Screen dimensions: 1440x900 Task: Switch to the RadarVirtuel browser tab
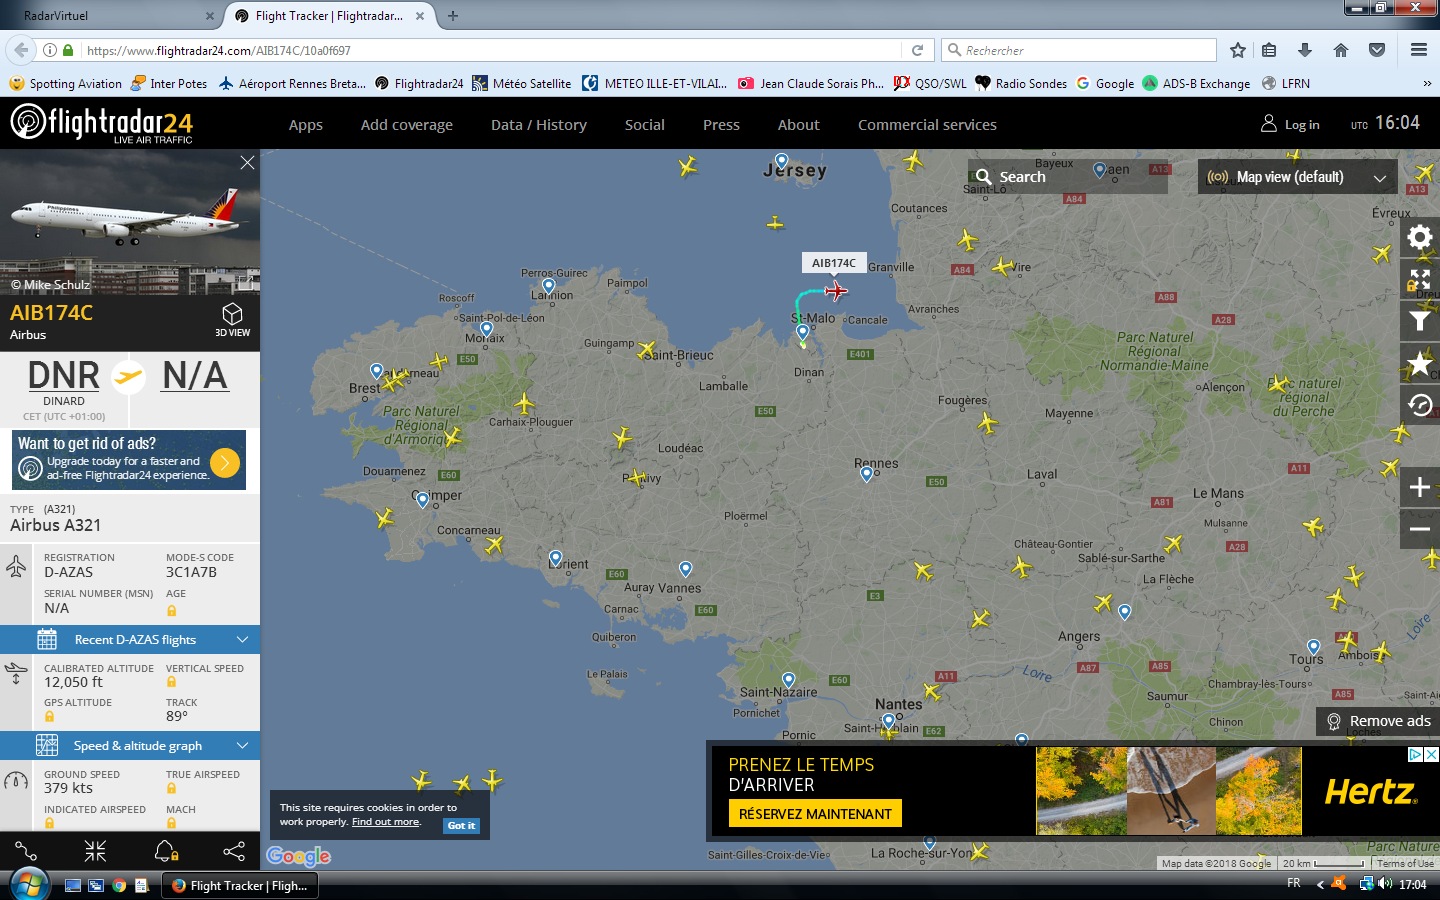click(x=110, y=16)
